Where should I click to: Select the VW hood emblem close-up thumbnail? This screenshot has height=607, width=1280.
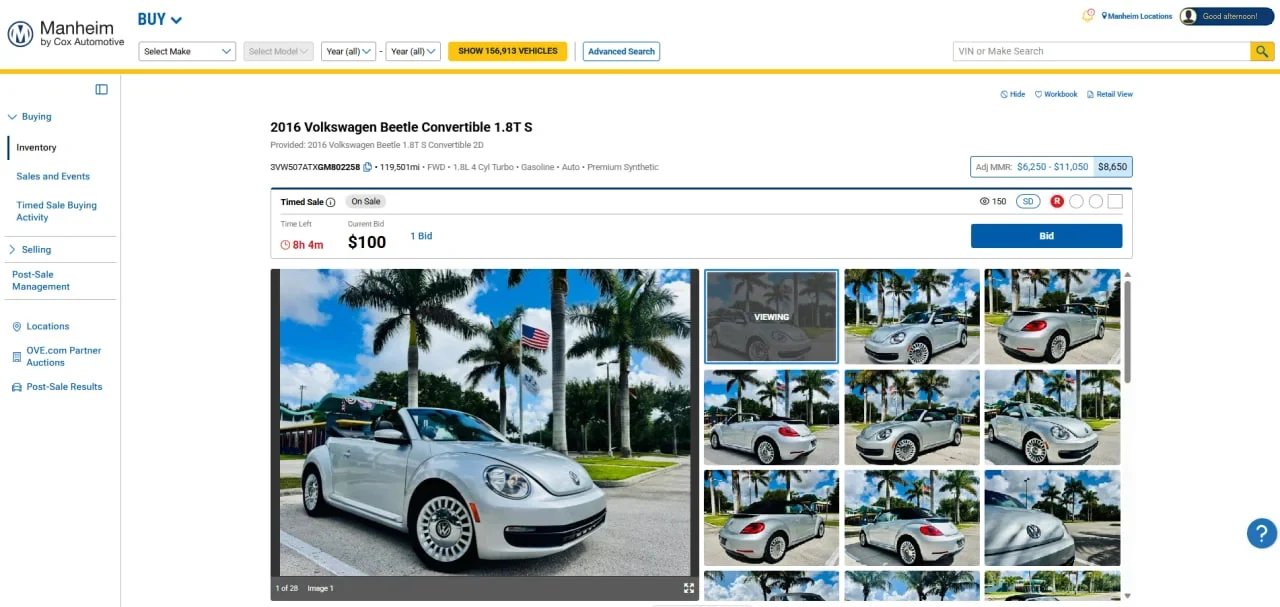[1053, 518]
